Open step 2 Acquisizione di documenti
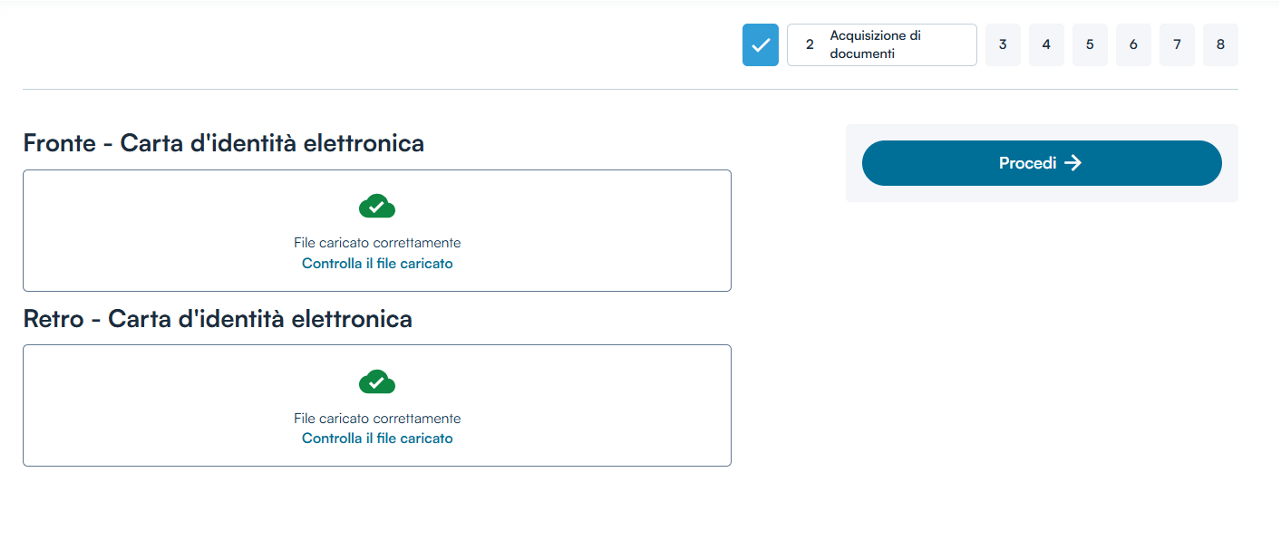1280x549 pixels. point(881,45)
